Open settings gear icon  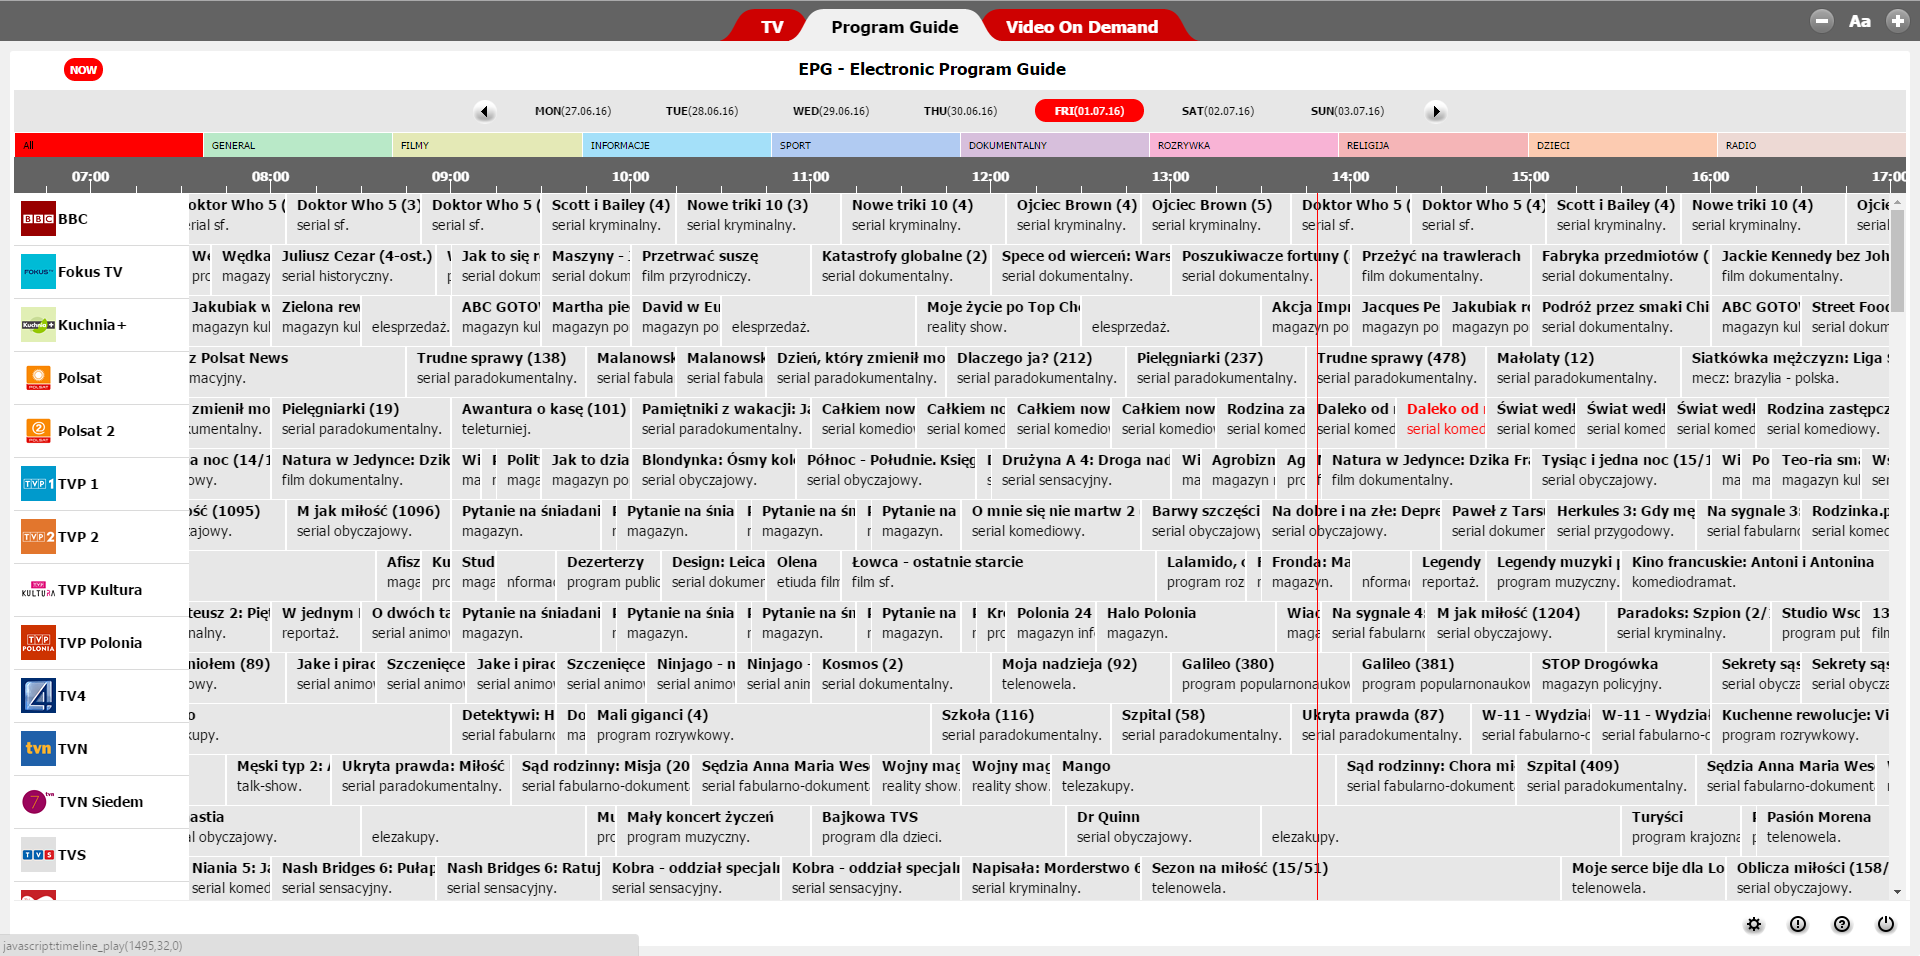coord(1754,924)
